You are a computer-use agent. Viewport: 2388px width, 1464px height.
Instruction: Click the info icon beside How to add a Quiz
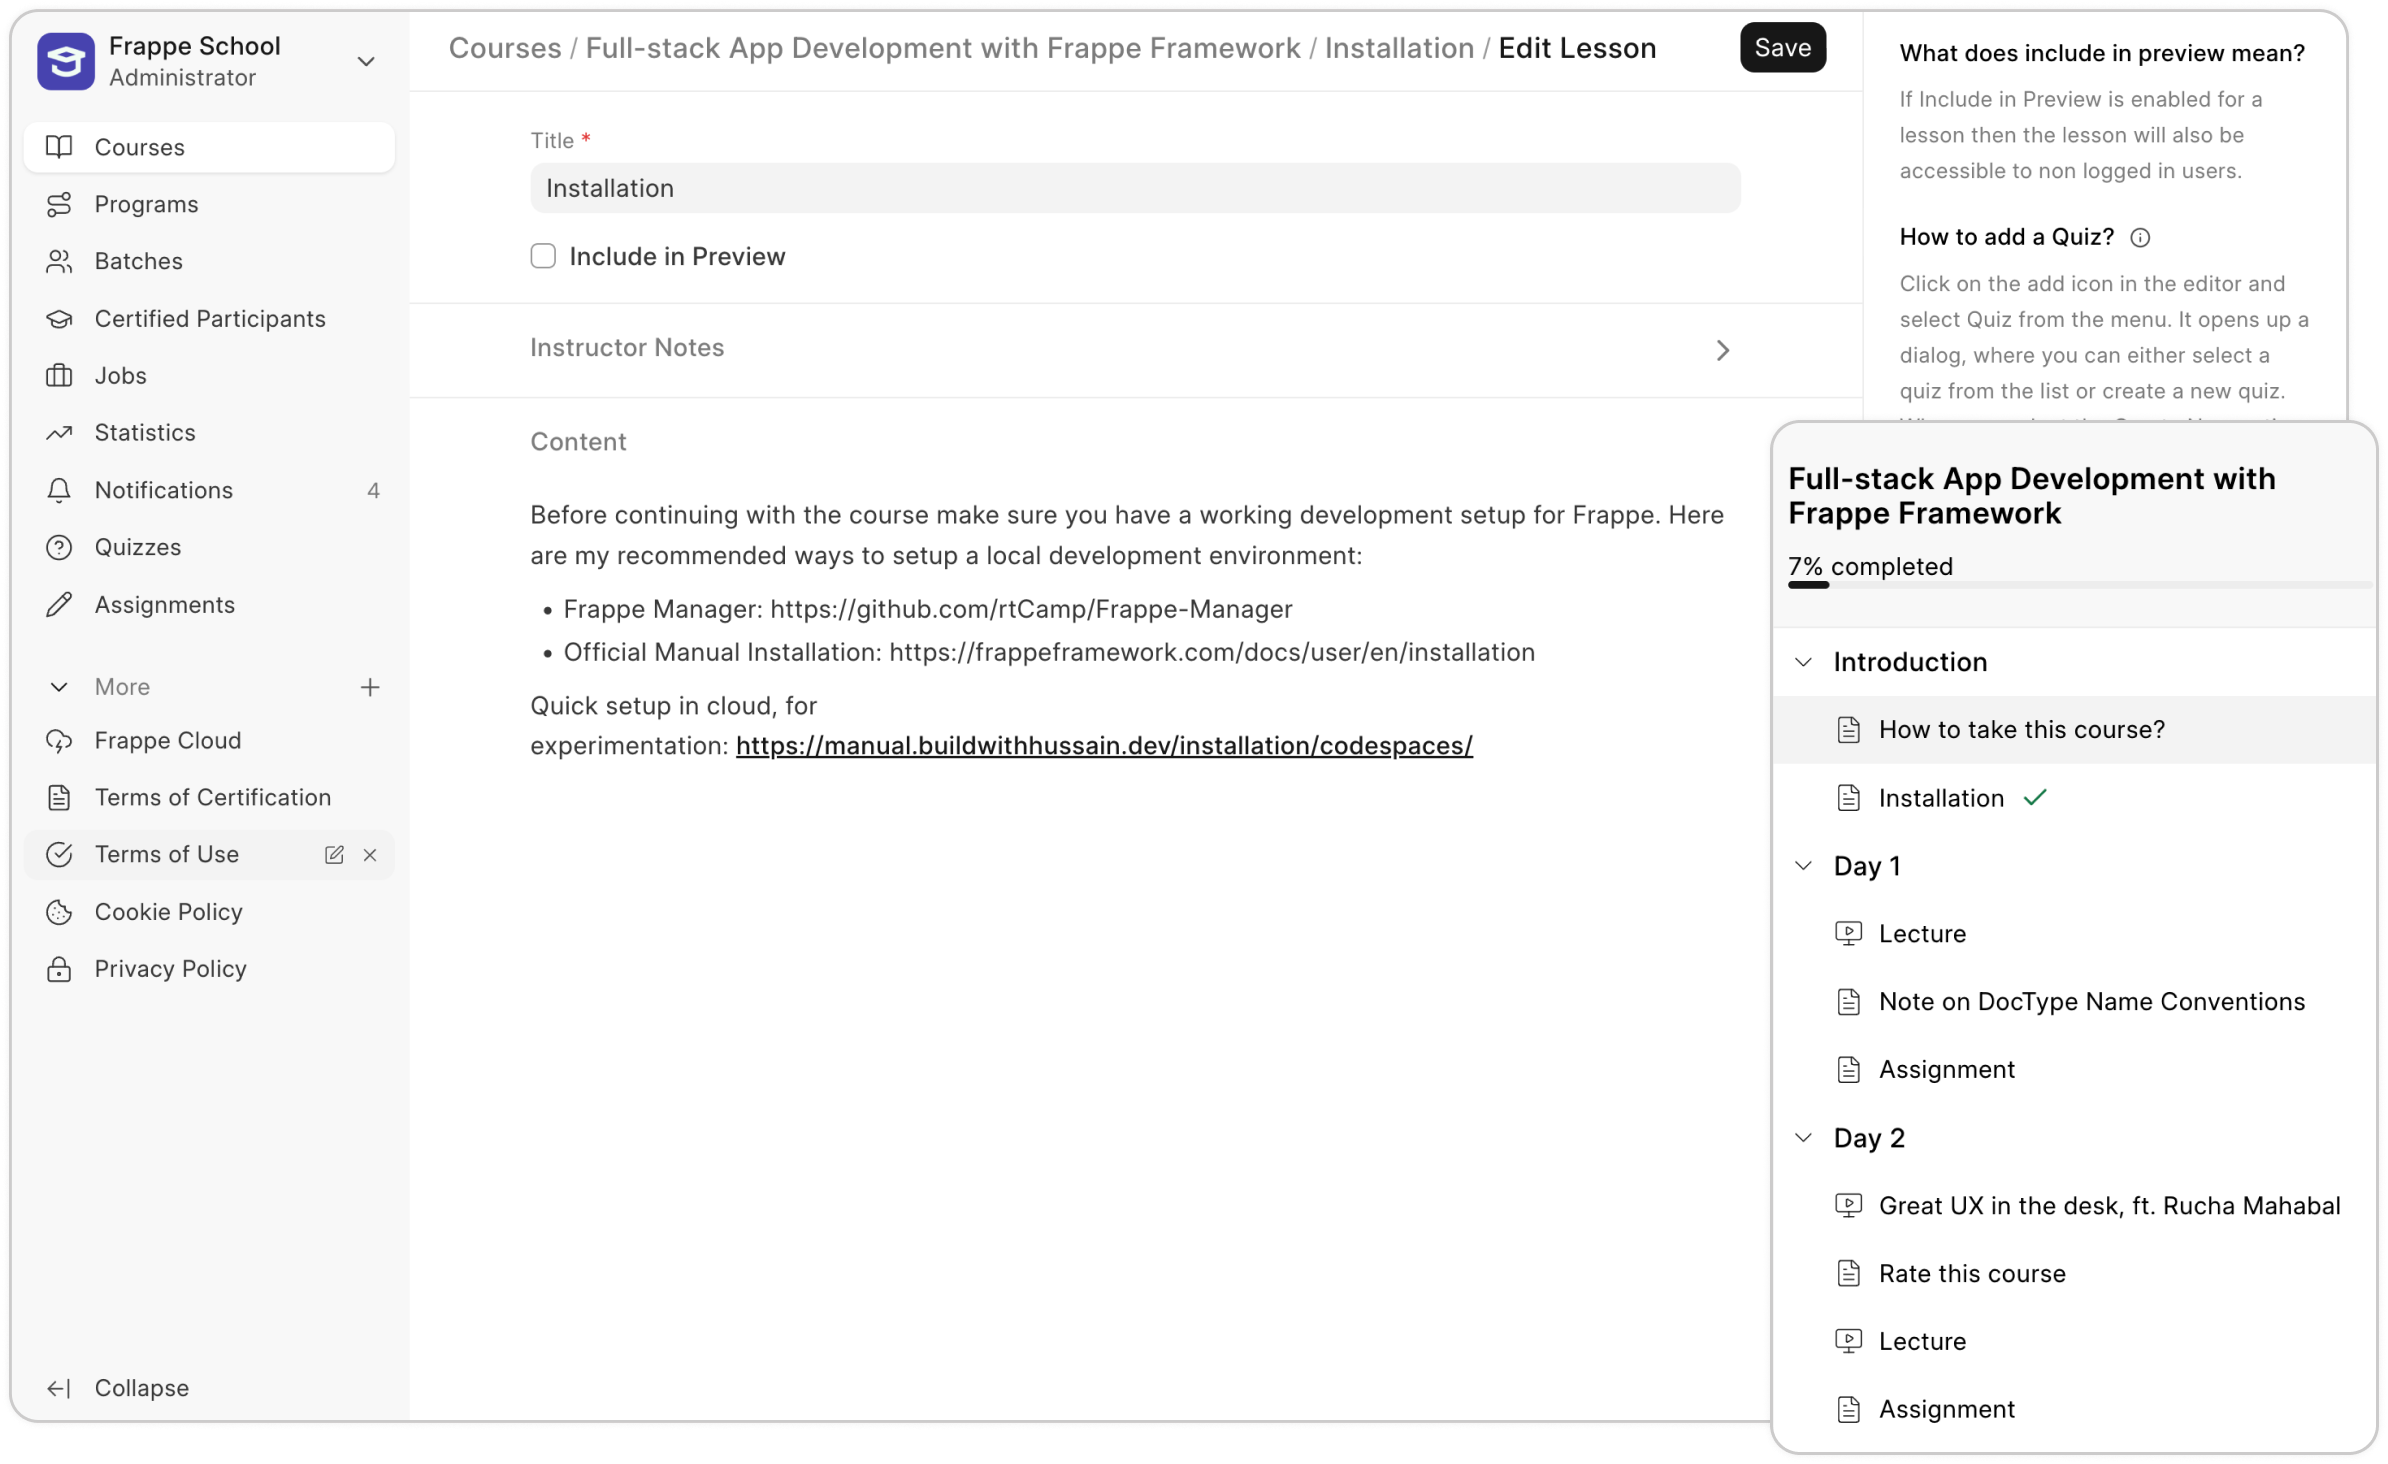[x=2139, y=237]
